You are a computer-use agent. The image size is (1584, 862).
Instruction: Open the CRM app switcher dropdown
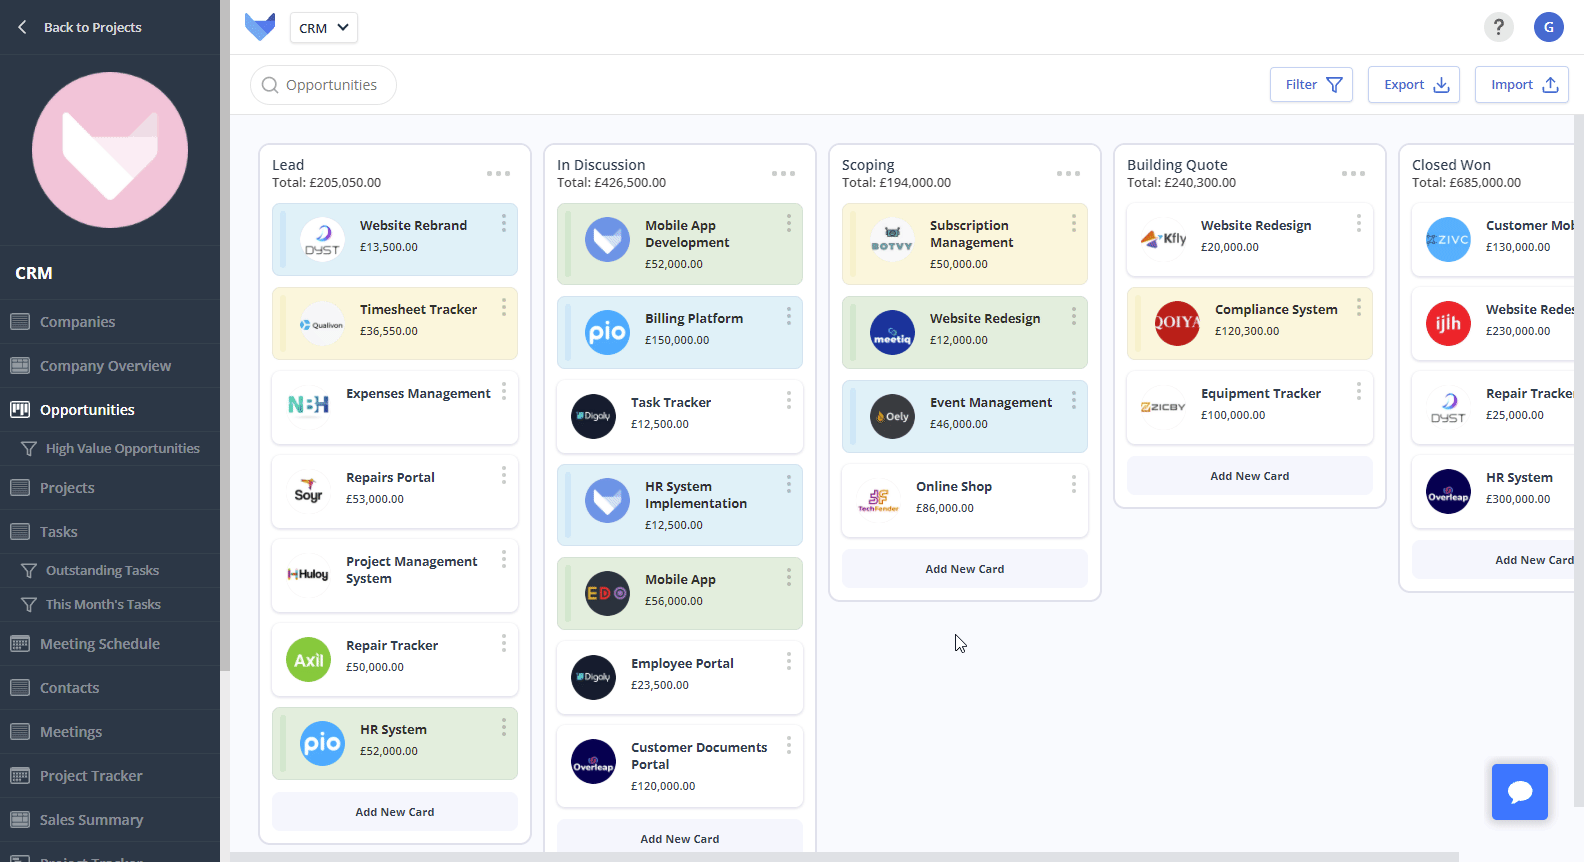(323, 28)
